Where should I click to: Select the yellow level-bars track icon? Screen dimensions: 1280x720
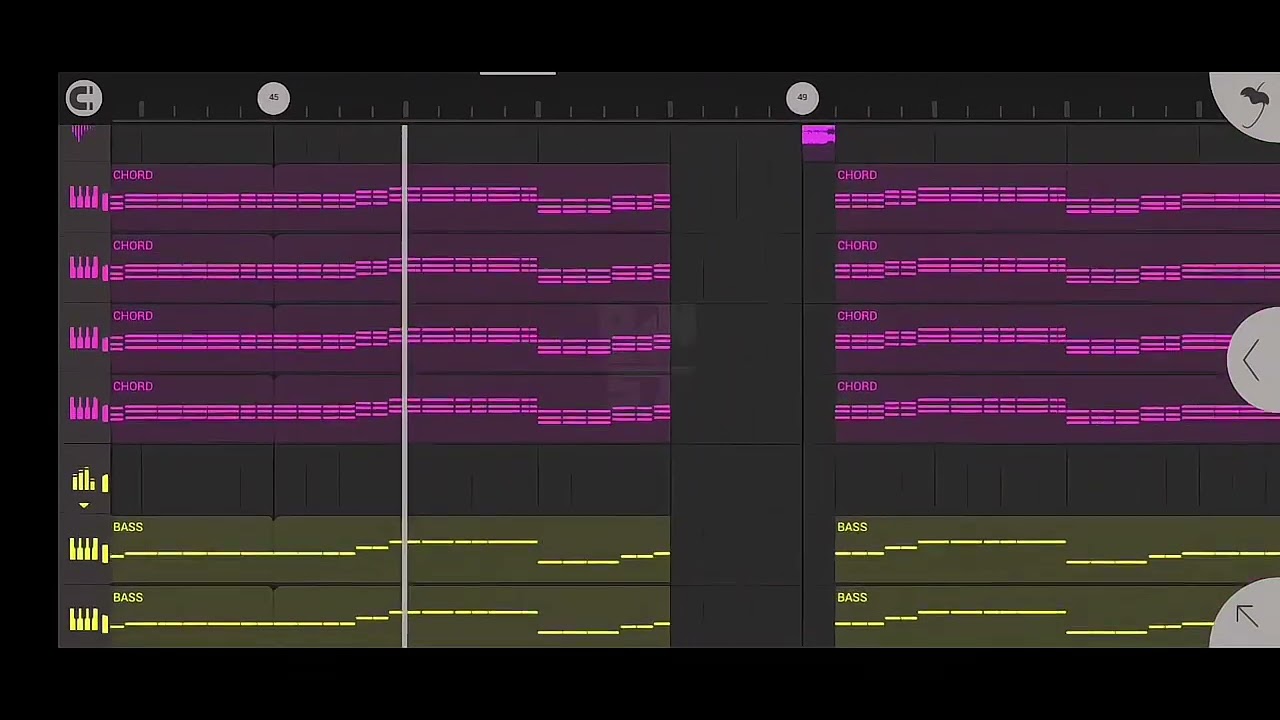pos(84,480)
